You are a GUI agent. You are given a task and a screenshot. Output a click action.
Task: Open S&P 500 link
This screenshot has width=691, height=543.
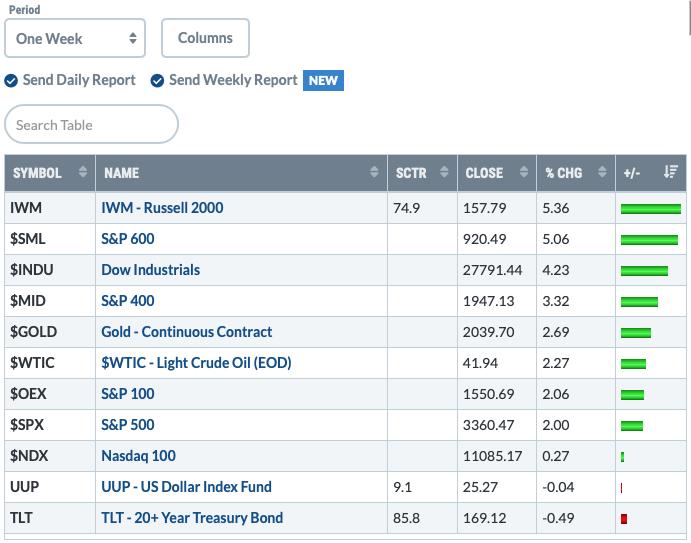tap(128, 425)
